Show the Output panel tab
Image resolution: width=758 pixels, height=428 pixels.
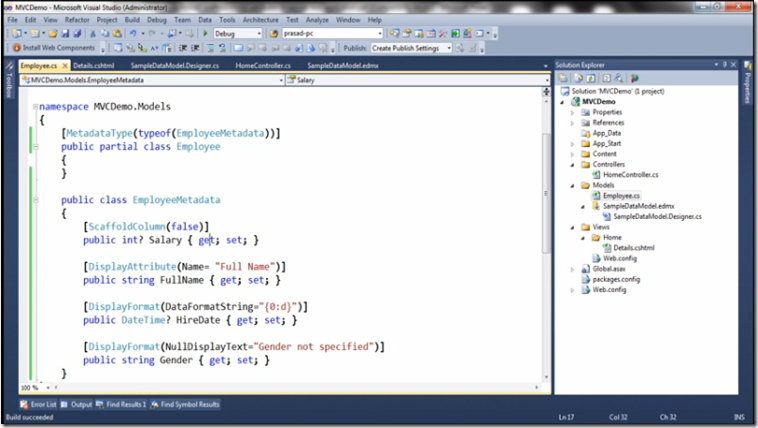pyautogui.click(x=76, y=404)
